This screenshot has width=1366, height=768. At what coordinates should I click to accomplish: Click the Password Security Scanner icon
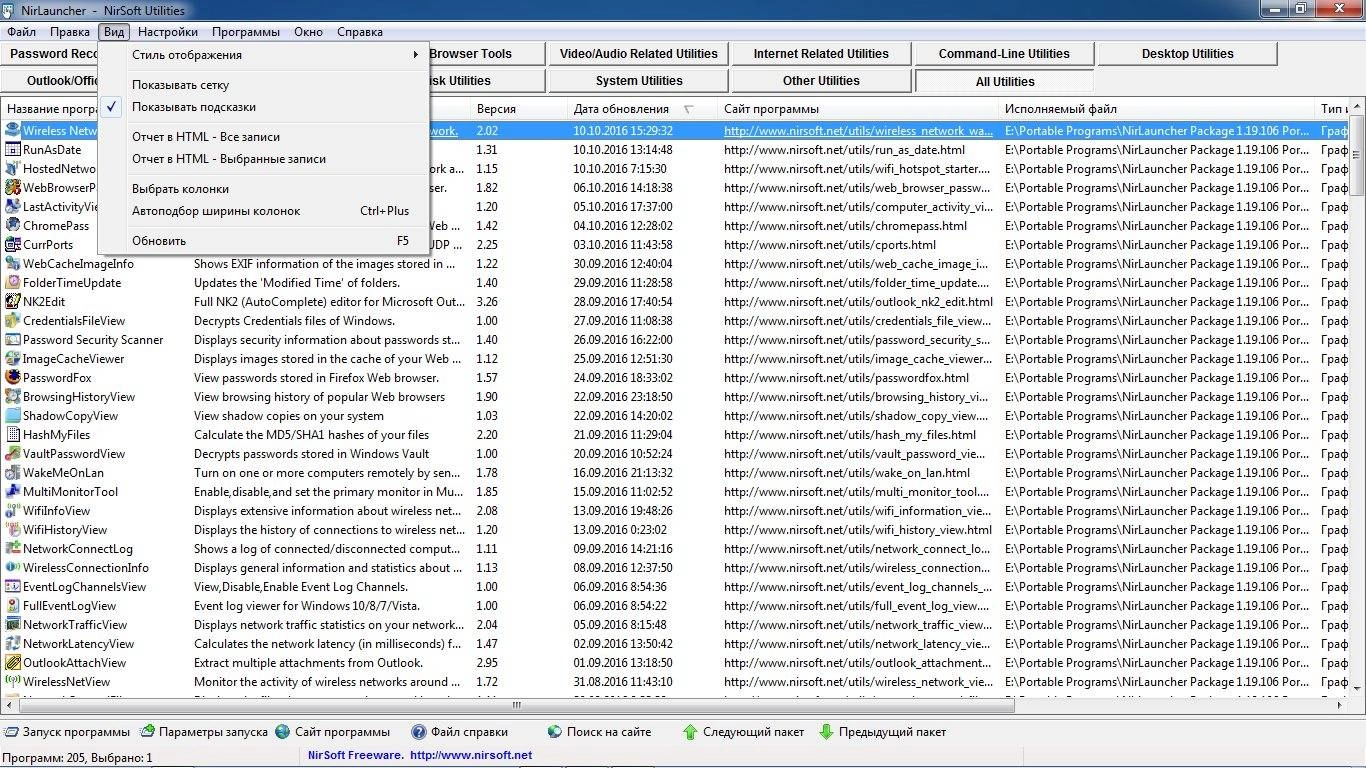(13, 340)
